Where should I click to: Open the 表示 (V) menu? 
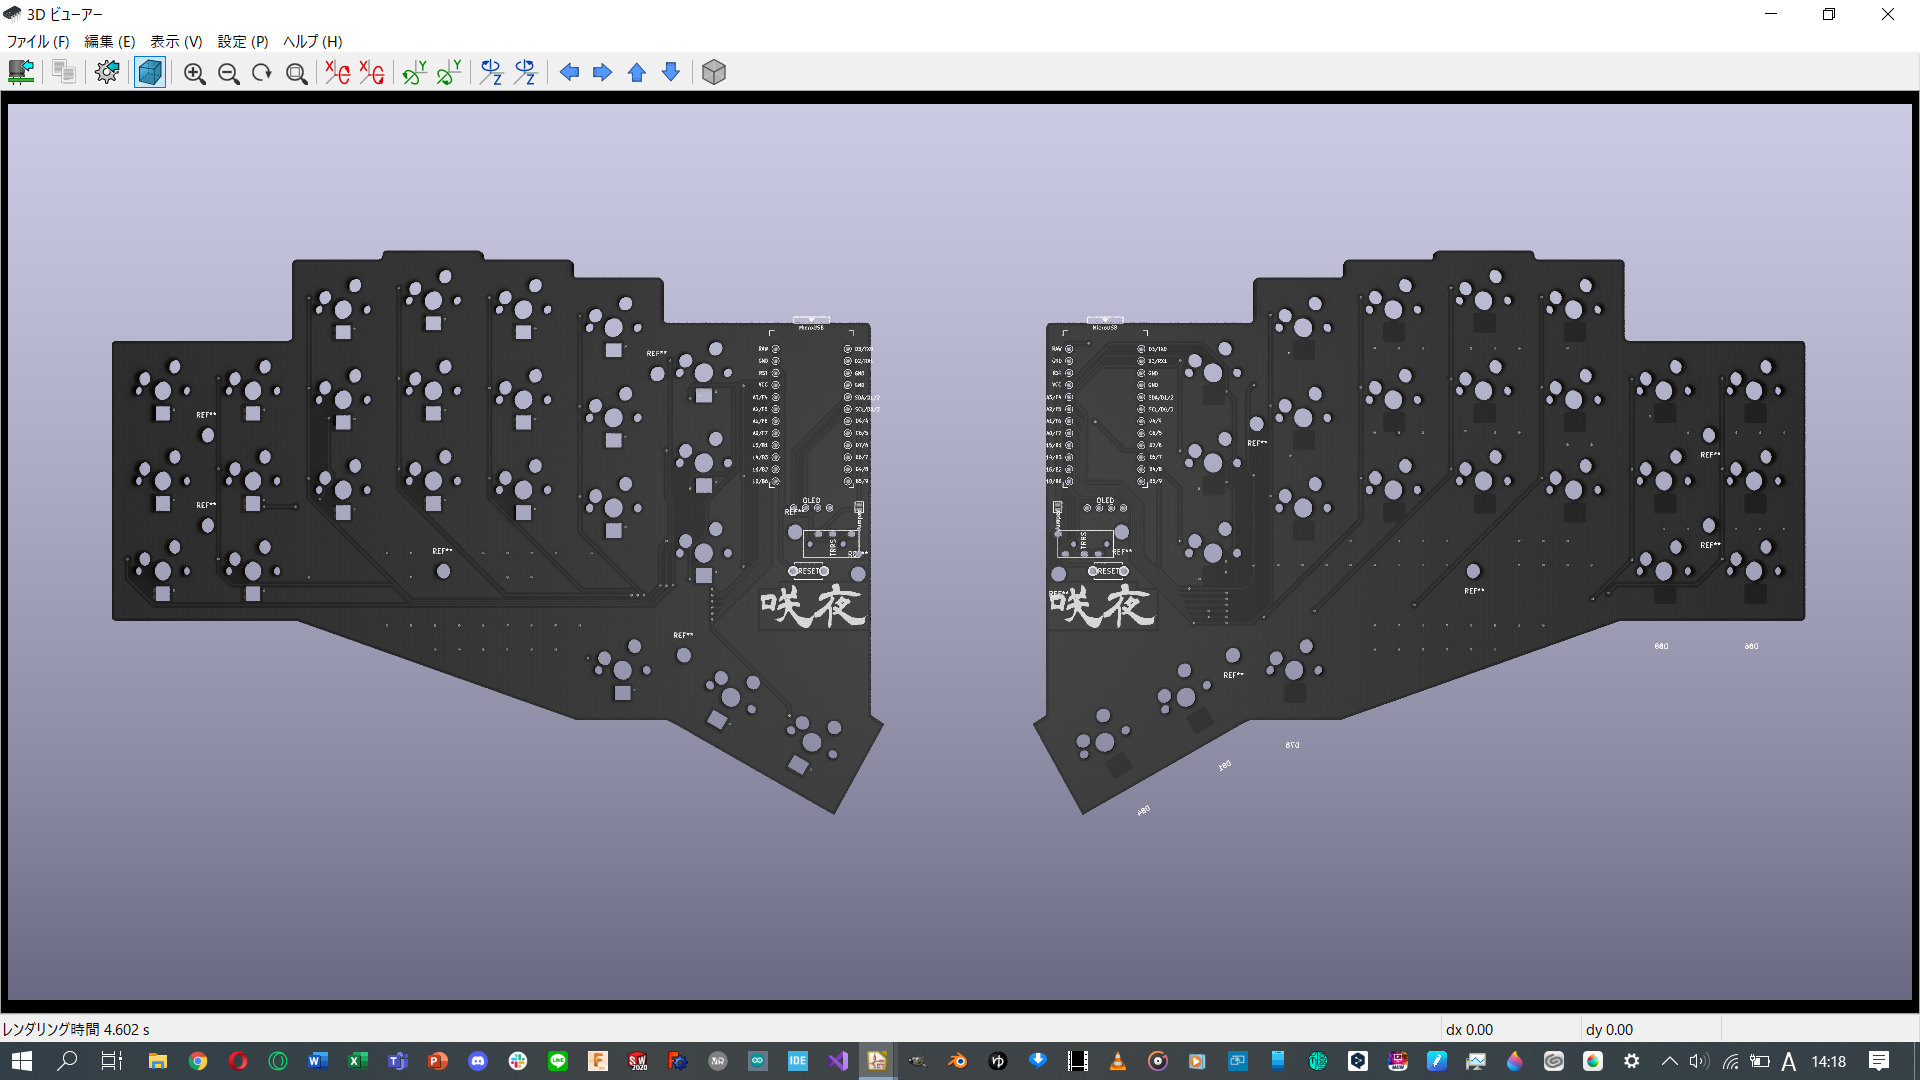pyautogui.click(x=176, y=41)
